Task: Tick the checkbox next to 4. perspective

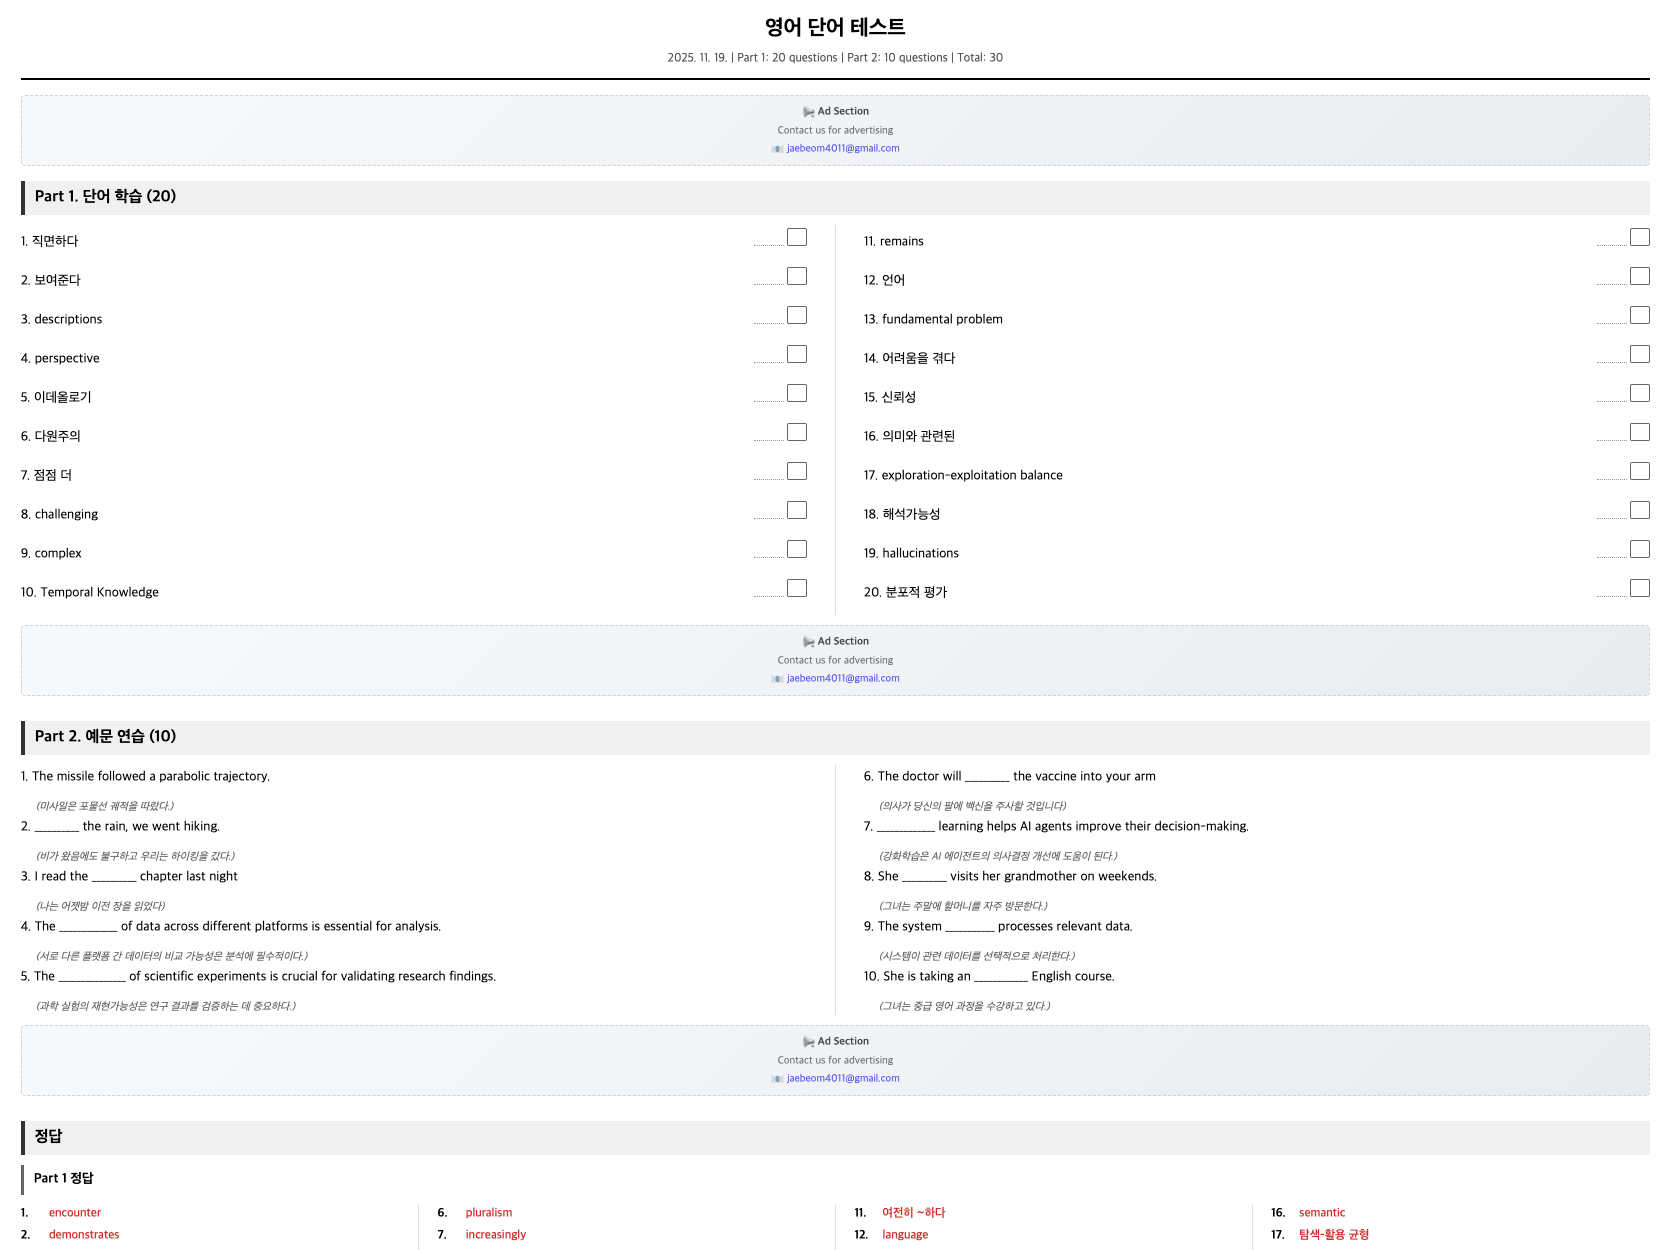Action: 797,354
